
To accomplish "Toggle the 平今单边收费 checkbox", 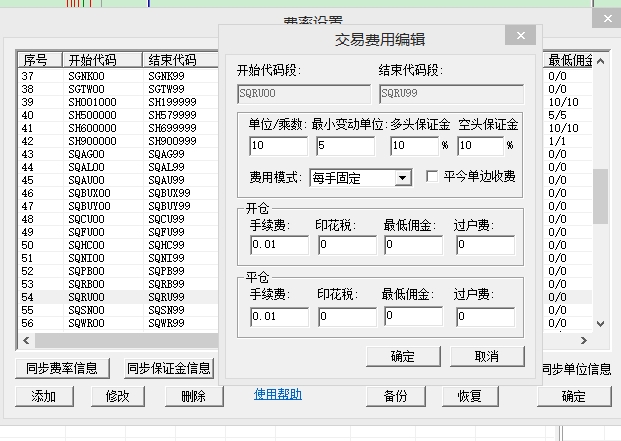I will click(x=433, y=177).
